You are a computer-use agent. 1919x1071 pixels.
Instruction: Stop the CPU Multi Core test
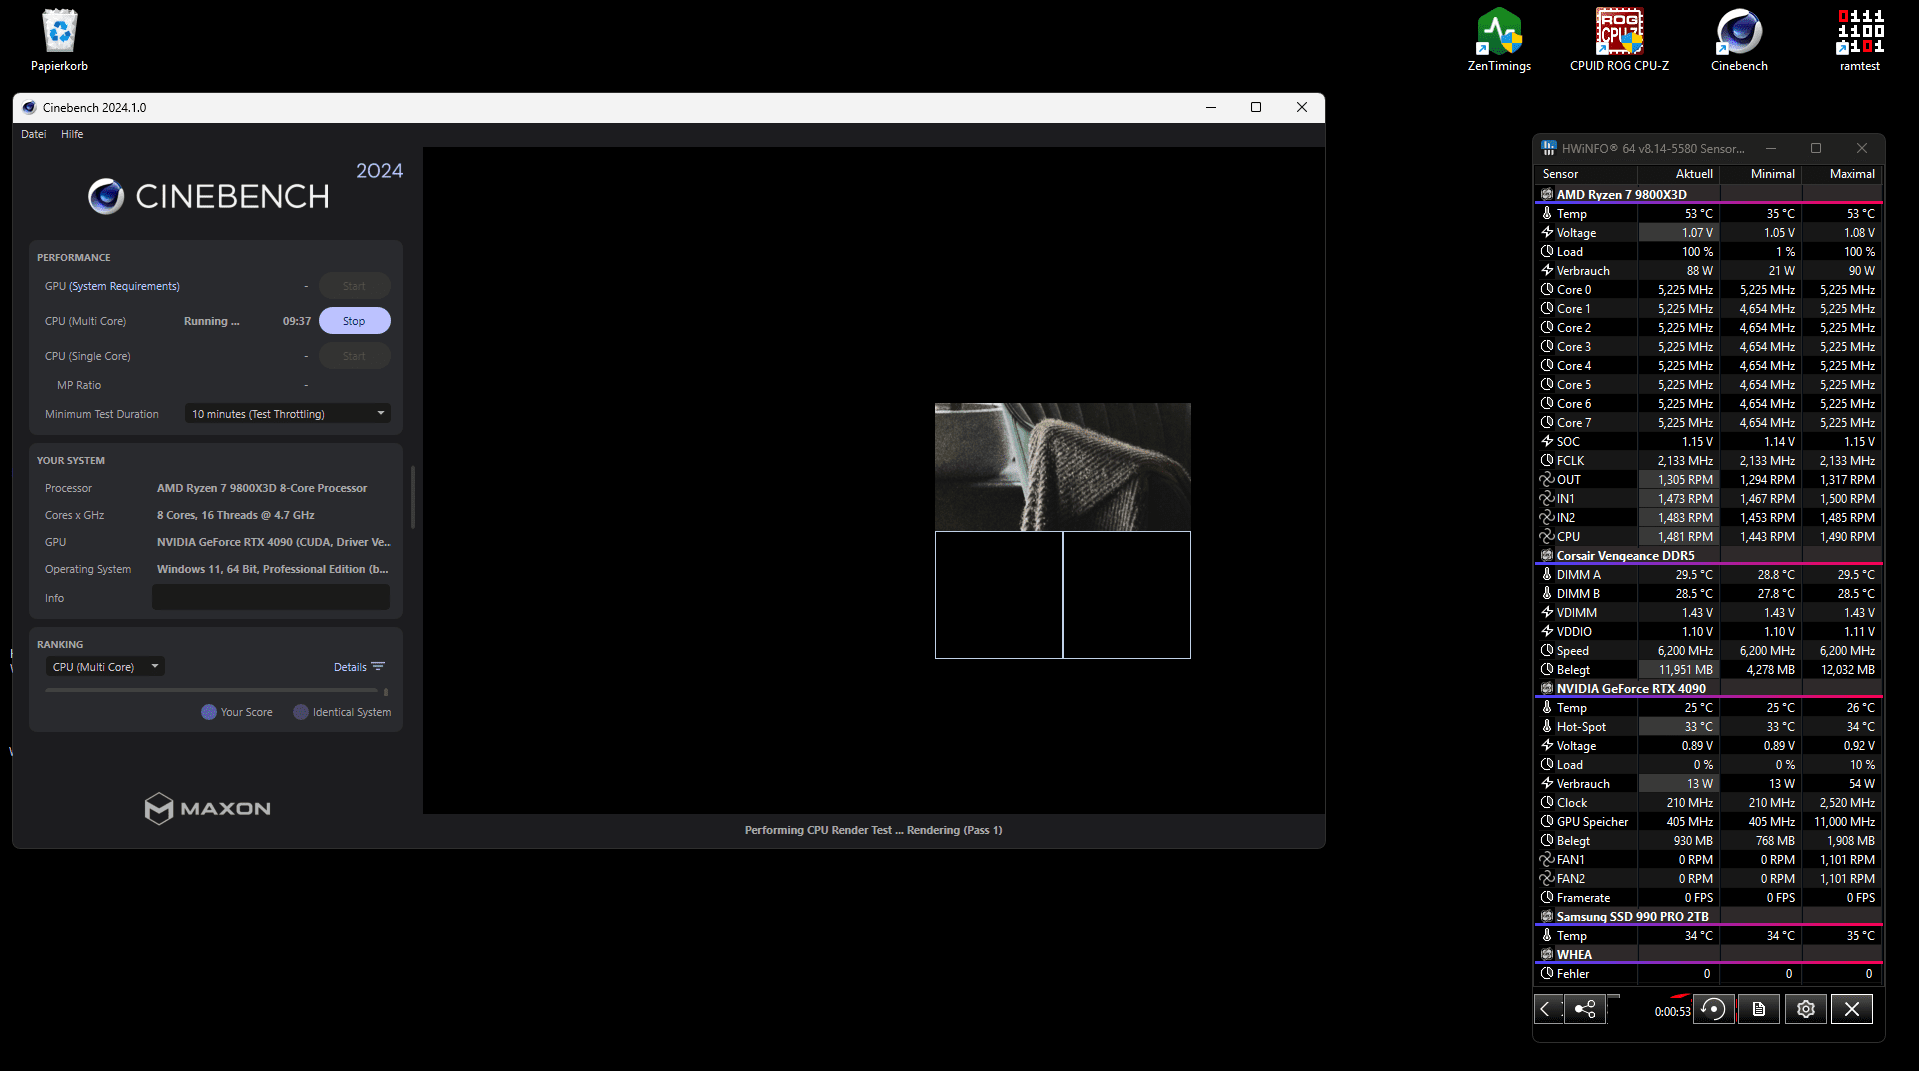pos(354,321)
